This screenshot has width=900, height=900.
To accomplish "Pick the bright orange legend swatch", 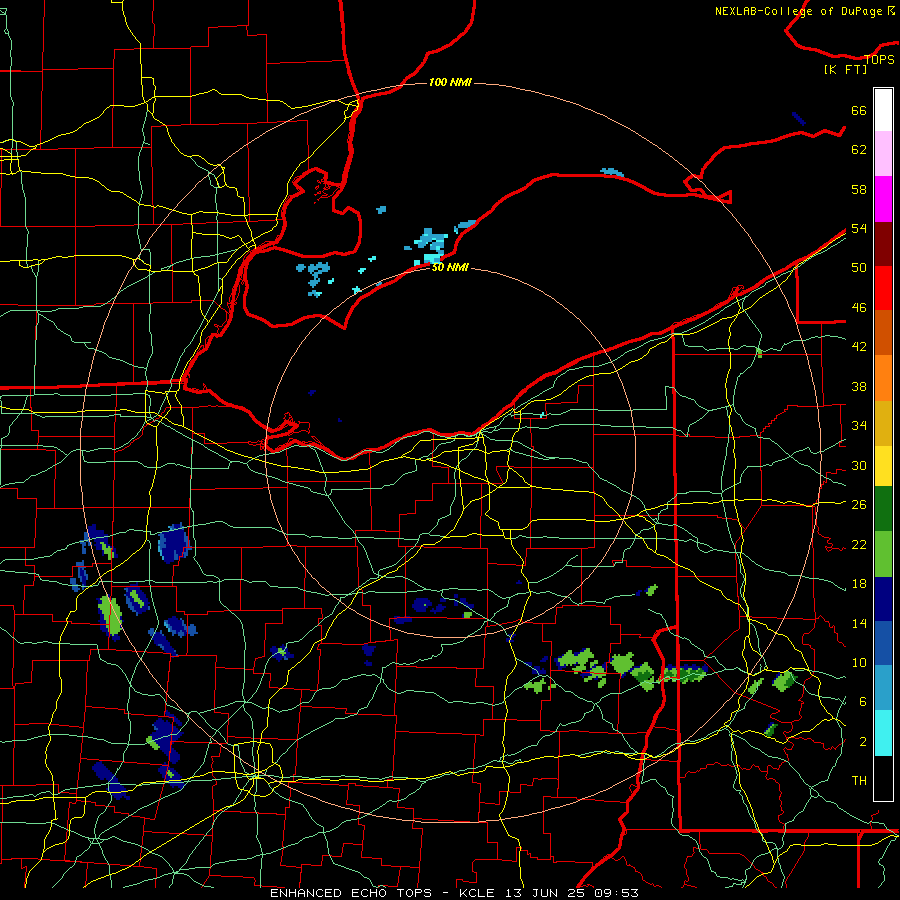I will pyautogui.click(x=883, y=378).
